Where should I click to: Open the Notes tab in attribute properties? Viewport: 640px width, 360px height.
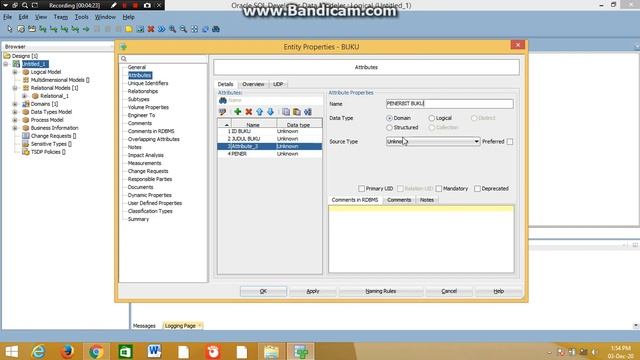[427, 200]
